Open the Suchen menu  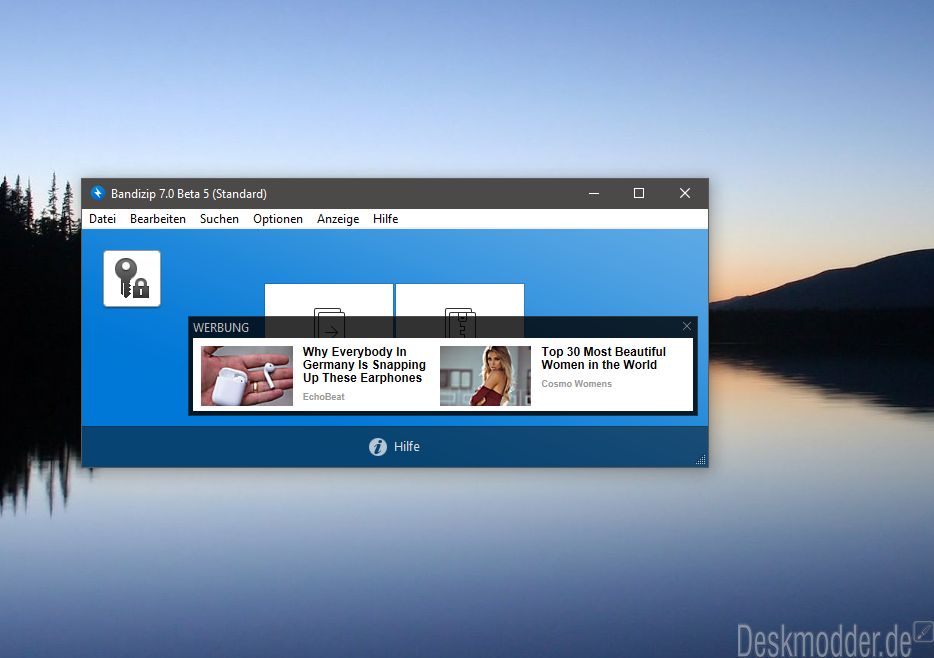click(x=219, y=219)
